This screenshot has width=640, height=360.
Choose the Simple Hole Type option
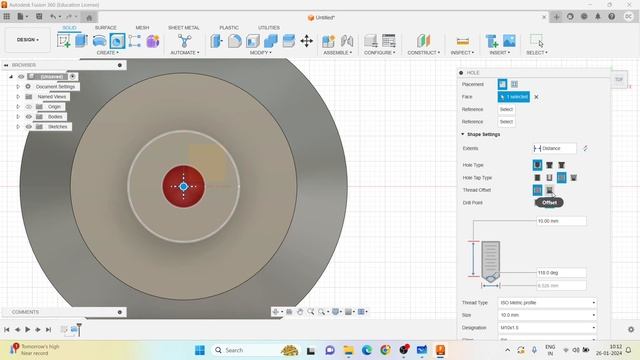pyautogui.click(x=537, y=165)
